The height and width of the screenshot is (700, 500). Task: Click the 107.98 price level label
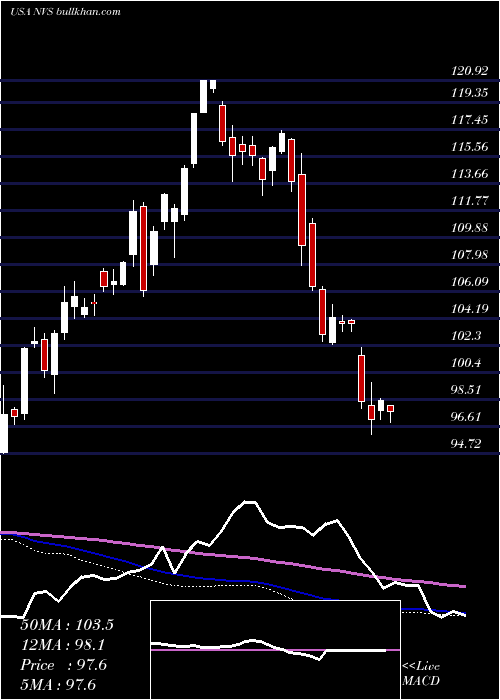[x=469, y=255]
